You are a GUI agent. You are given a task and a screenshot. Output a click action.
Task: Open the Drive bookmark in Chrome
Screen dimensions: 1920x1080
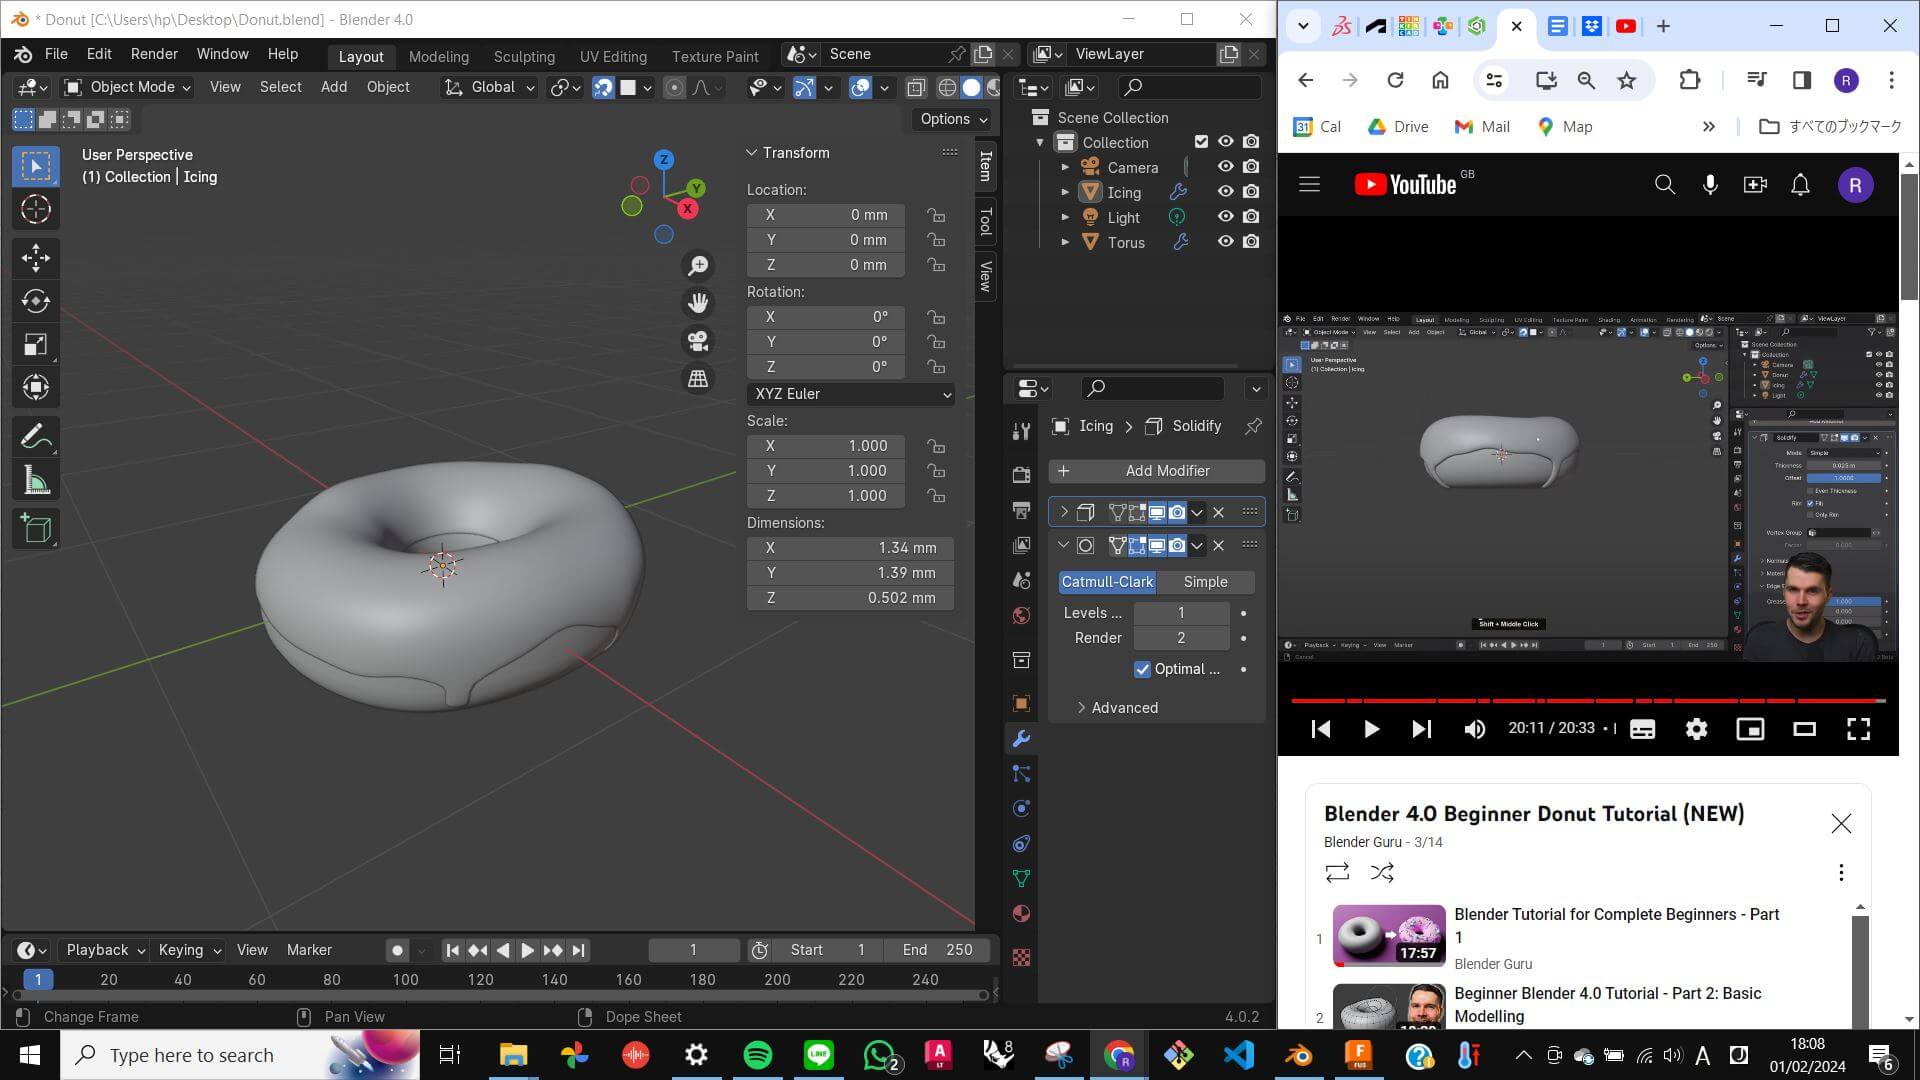click(1398, 127)
